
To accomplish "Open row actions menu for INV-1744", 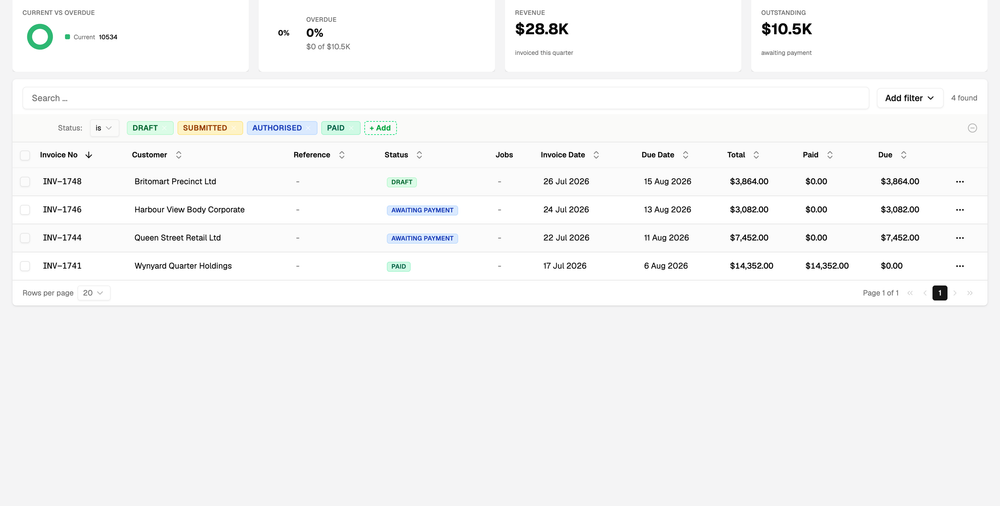I will pyautogui.click(x=959, y=238).
